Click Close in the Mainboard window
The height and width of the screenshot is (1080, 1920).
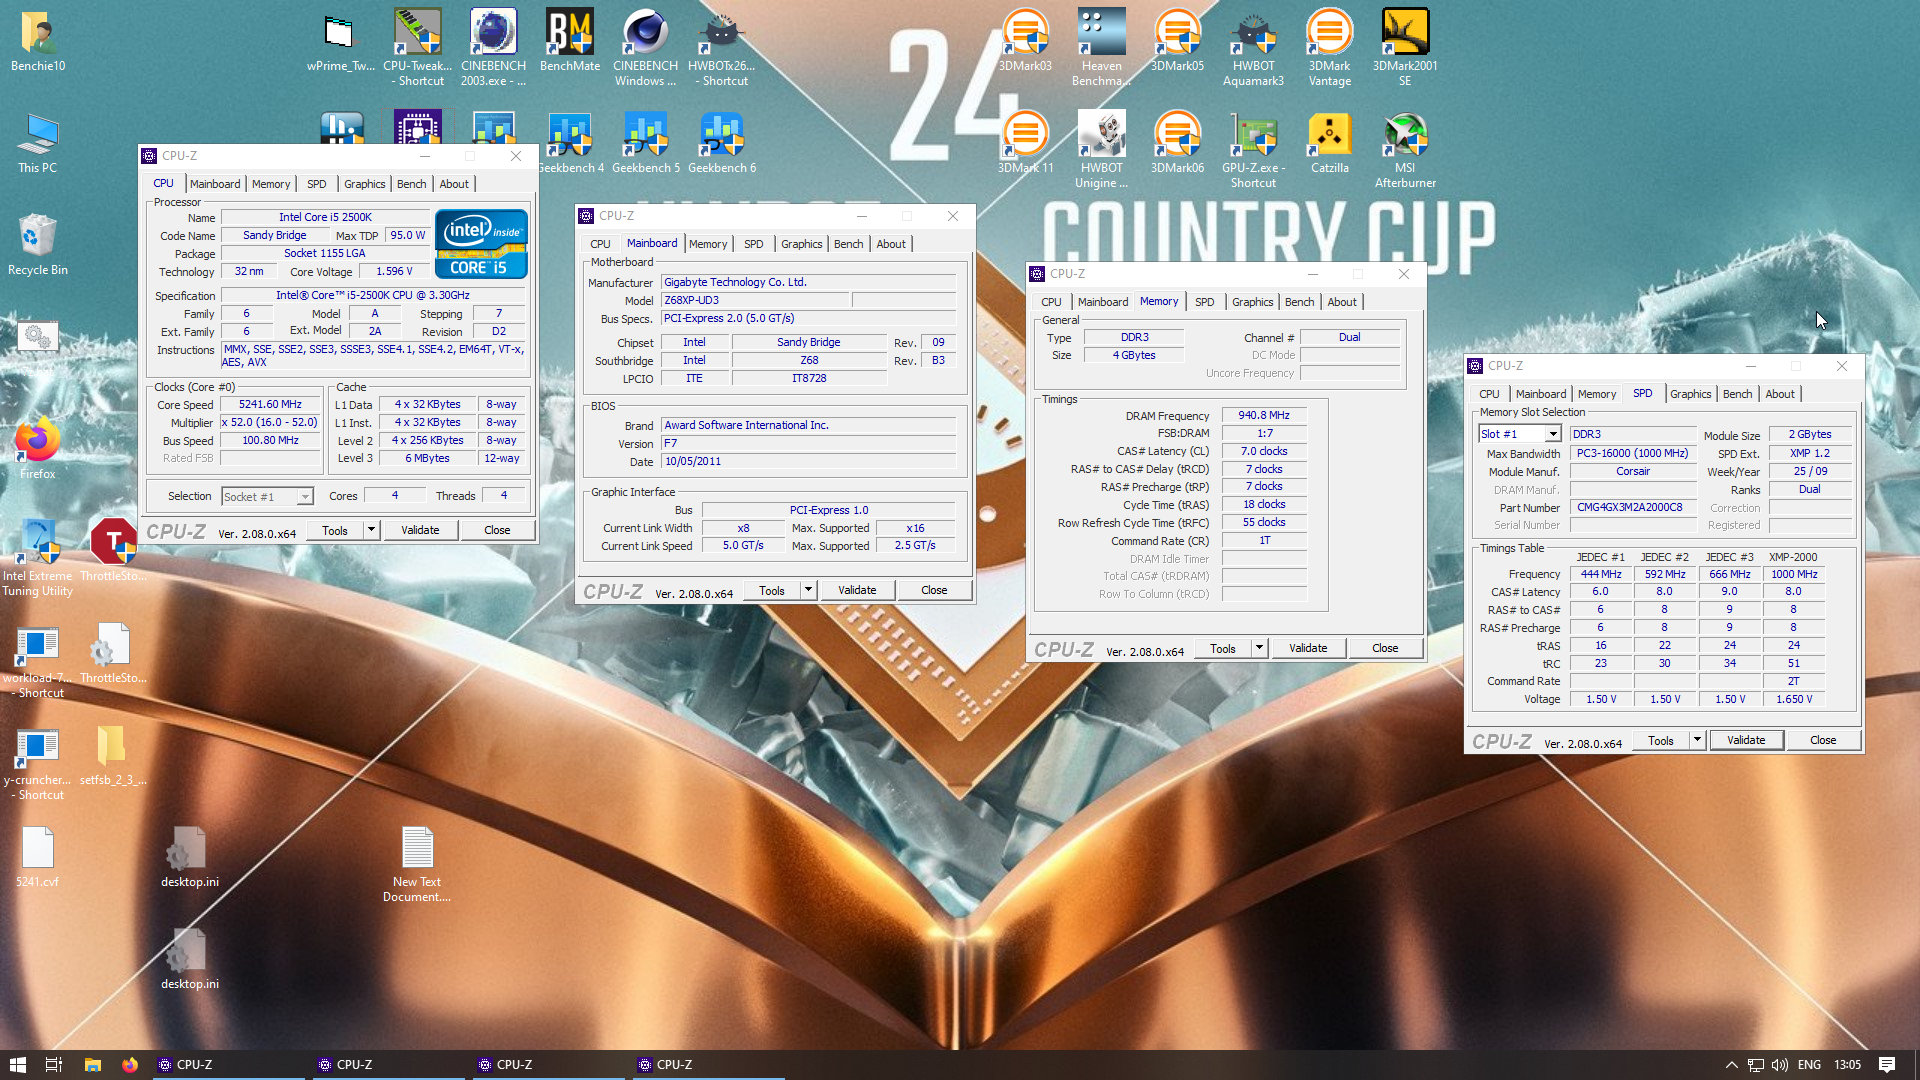coord(934,590)
